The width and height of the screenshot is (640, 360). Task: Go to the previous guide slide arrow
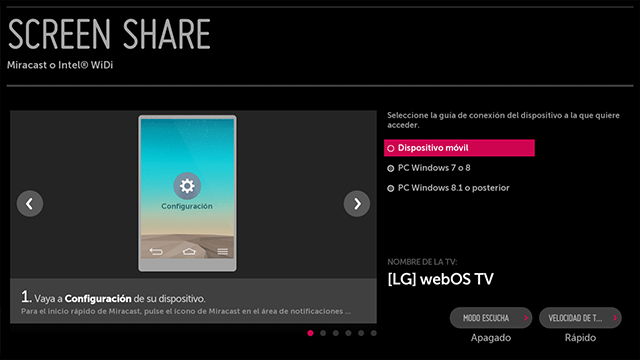30,203
